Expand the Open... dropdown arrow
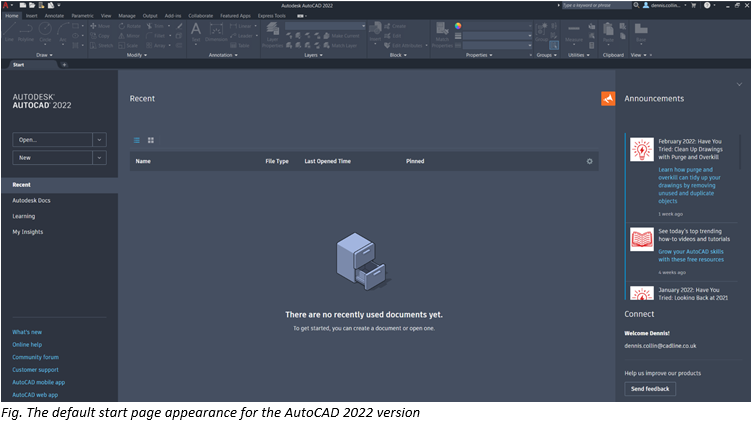Screen dimensions: 752x422 (99, 140)
